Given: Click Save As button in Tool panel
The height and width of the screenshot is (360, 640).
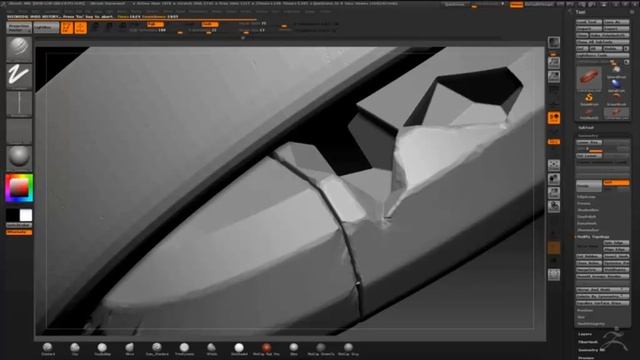Looking at the screenshot, I should pyautogui.click(x=616, y=22).
